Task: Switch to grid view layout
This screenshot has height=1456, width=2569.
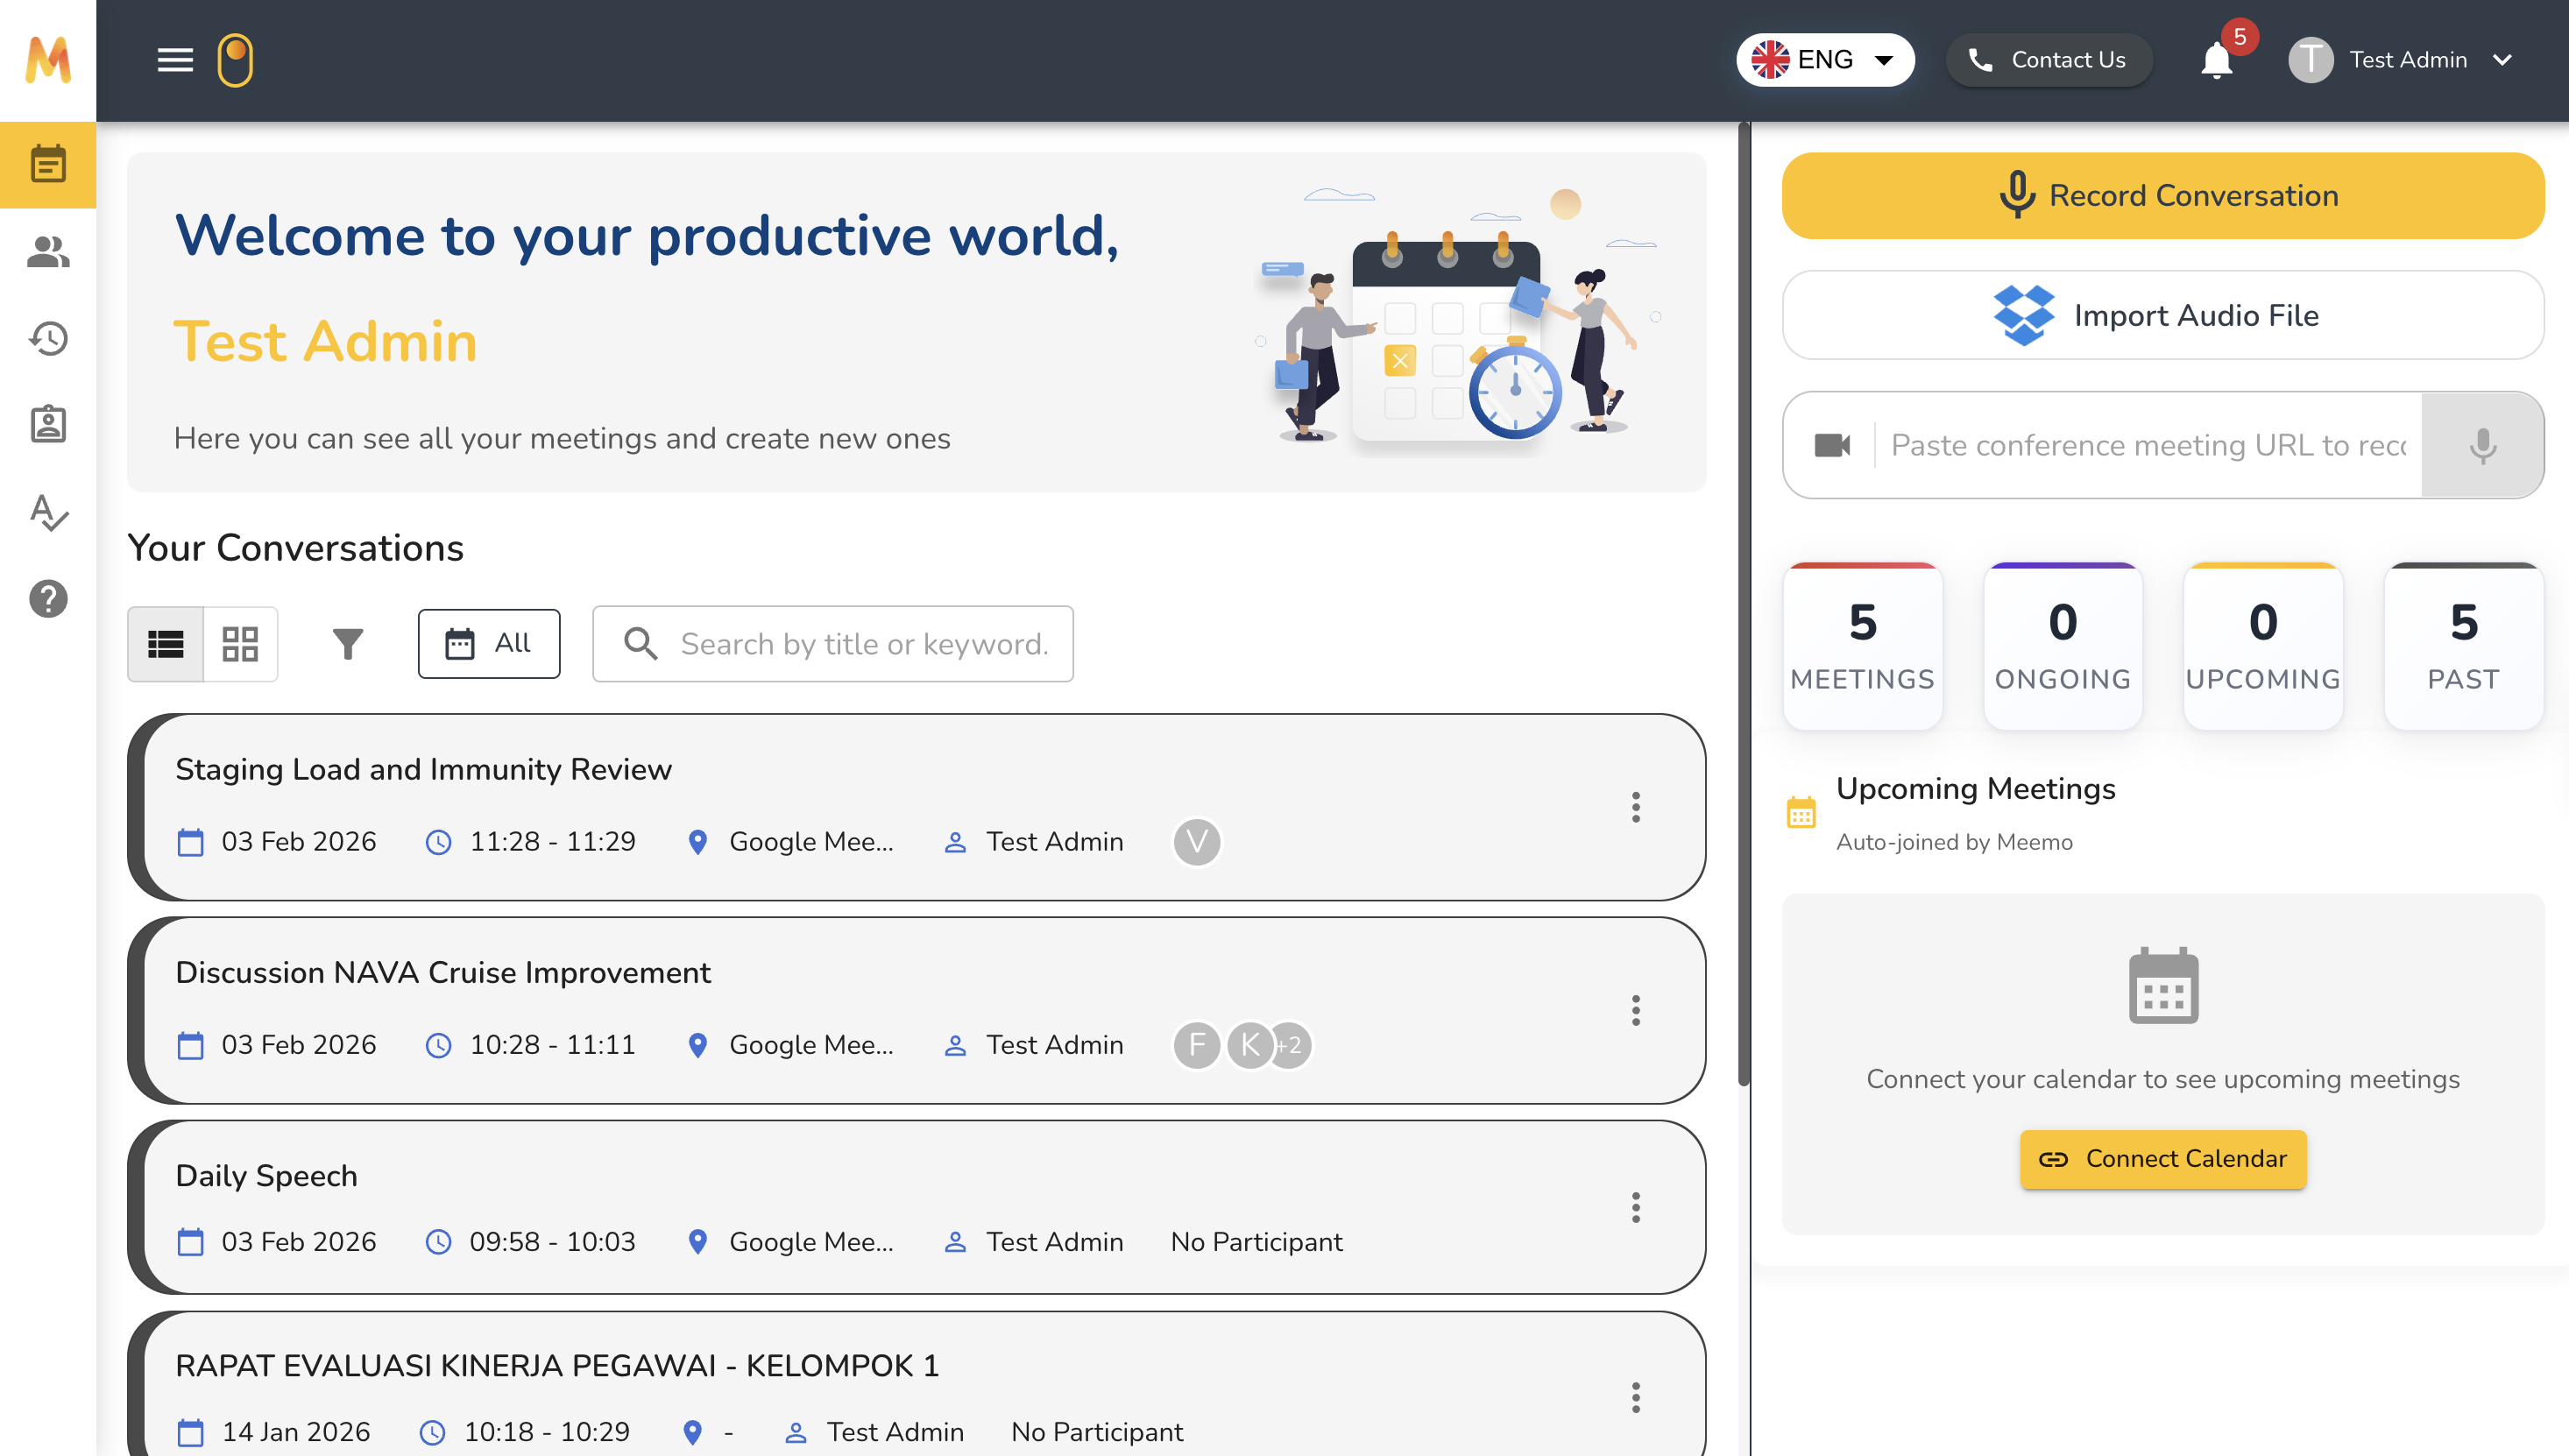Action: (x=240, y=644)
